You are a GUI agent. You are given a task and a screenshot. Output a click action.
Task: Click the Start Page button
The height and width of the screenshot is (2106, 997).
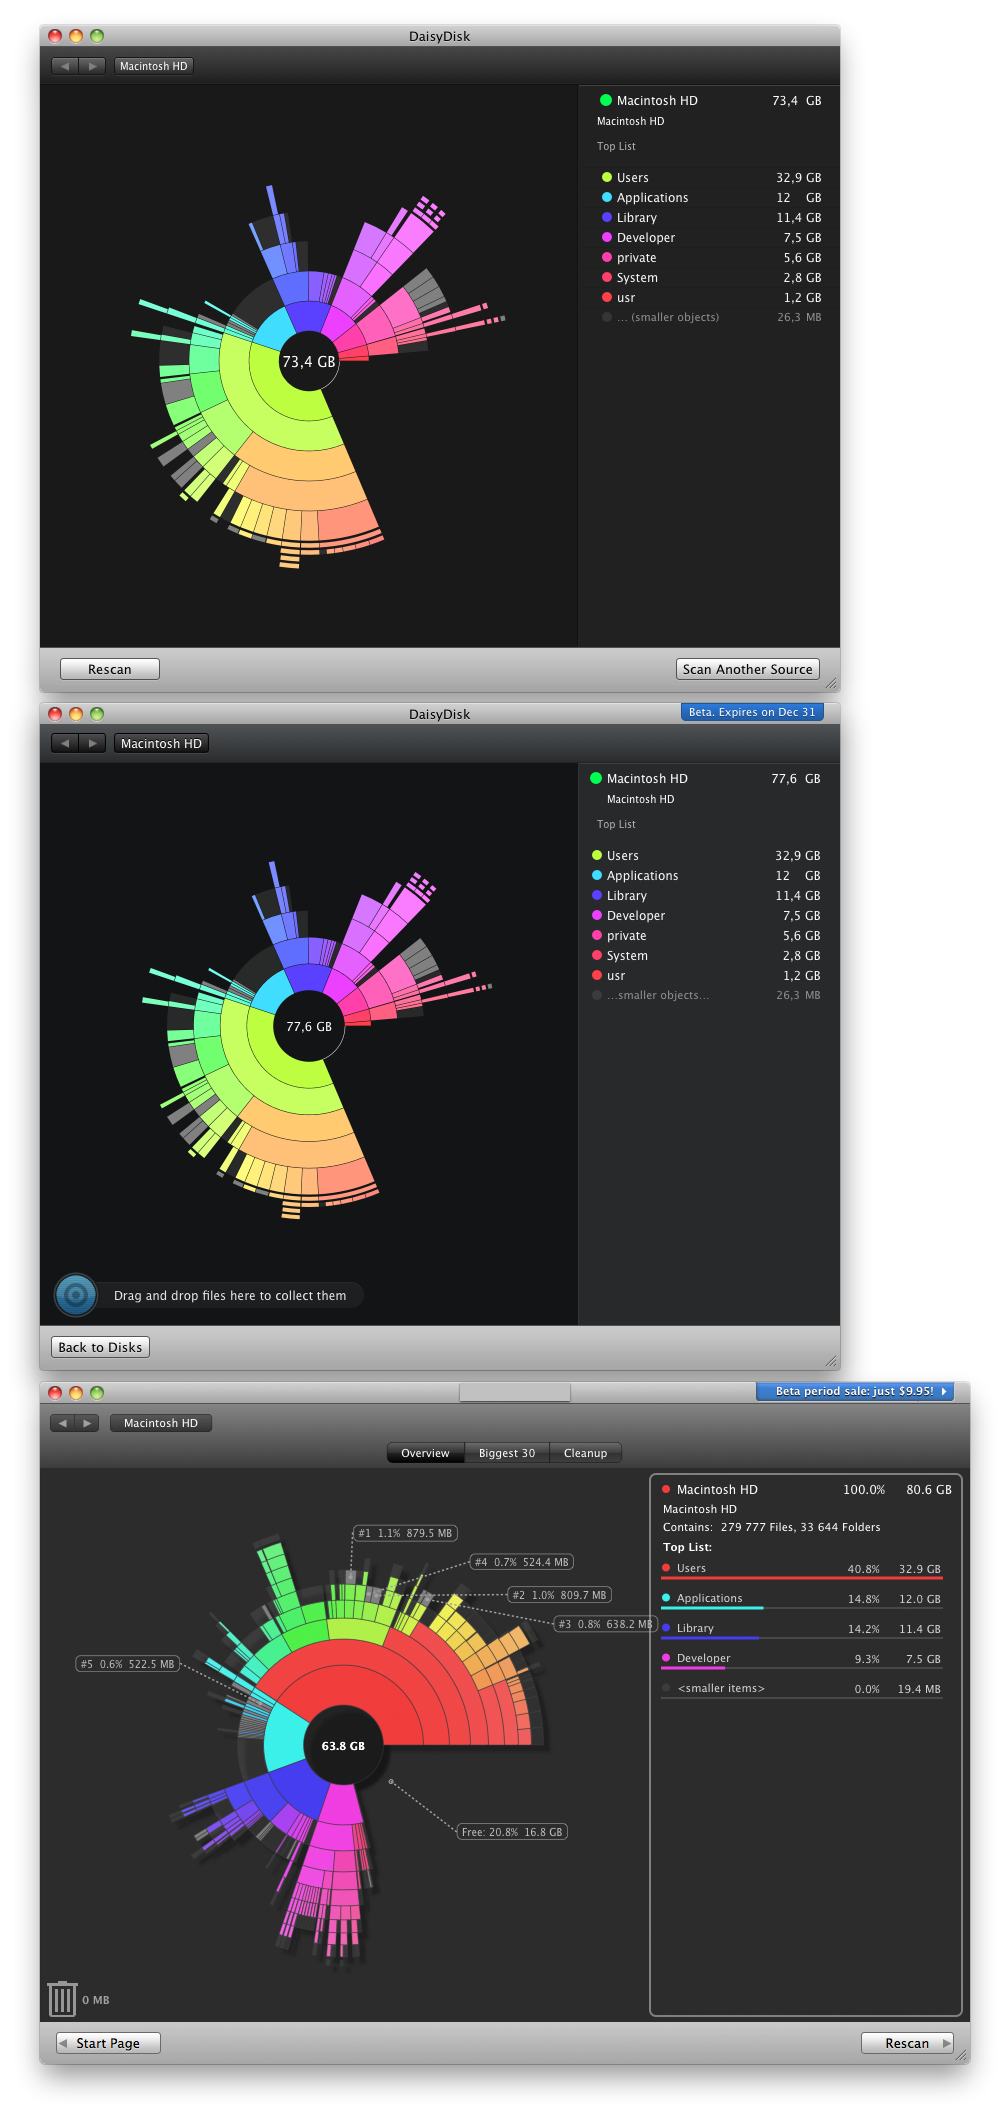(x=108, y=2043)
